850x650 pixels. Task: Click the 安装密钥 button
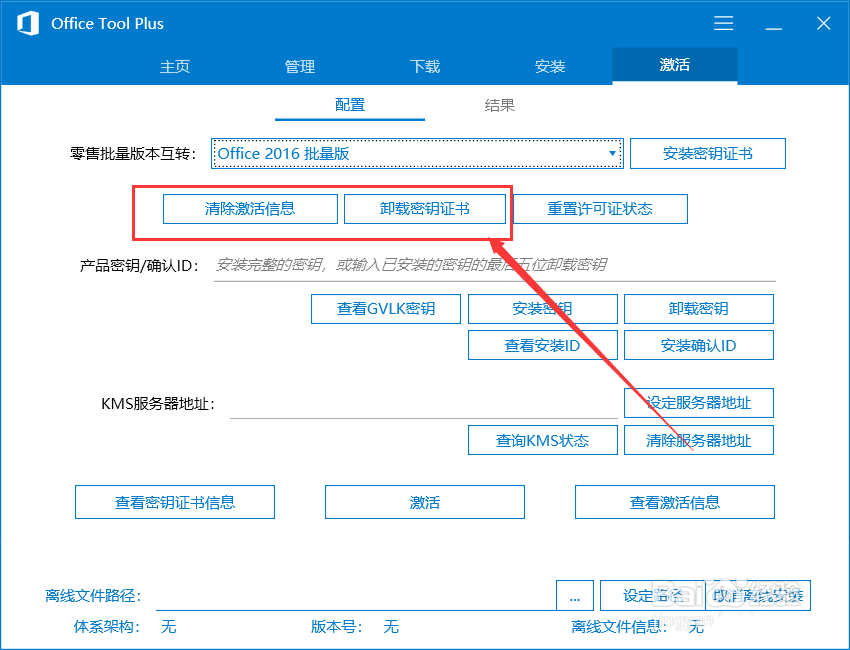point(543,309)
